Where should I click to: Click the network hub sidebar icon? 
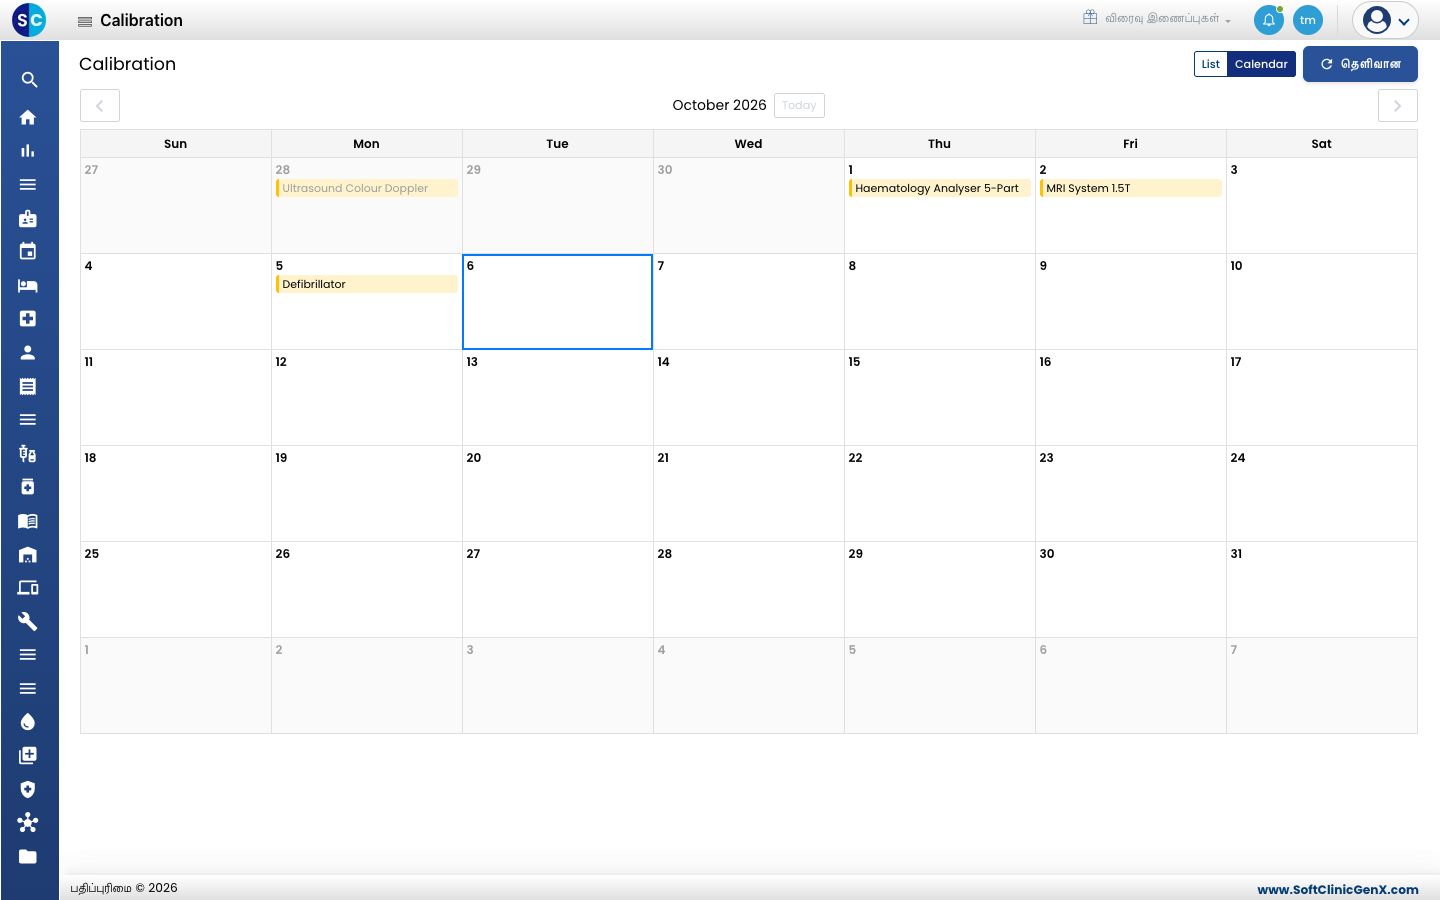pos(28,823)
